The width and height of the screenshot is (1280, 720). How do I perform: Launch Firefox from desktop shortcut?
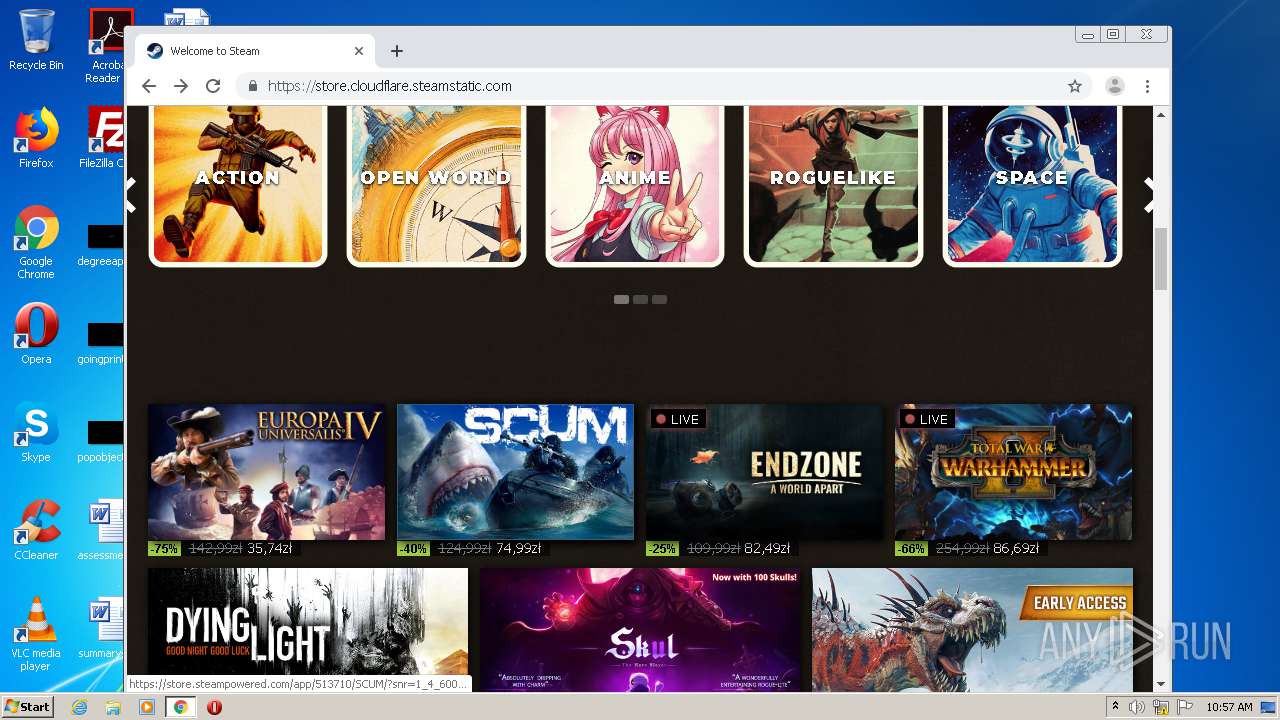coord(36,138)
